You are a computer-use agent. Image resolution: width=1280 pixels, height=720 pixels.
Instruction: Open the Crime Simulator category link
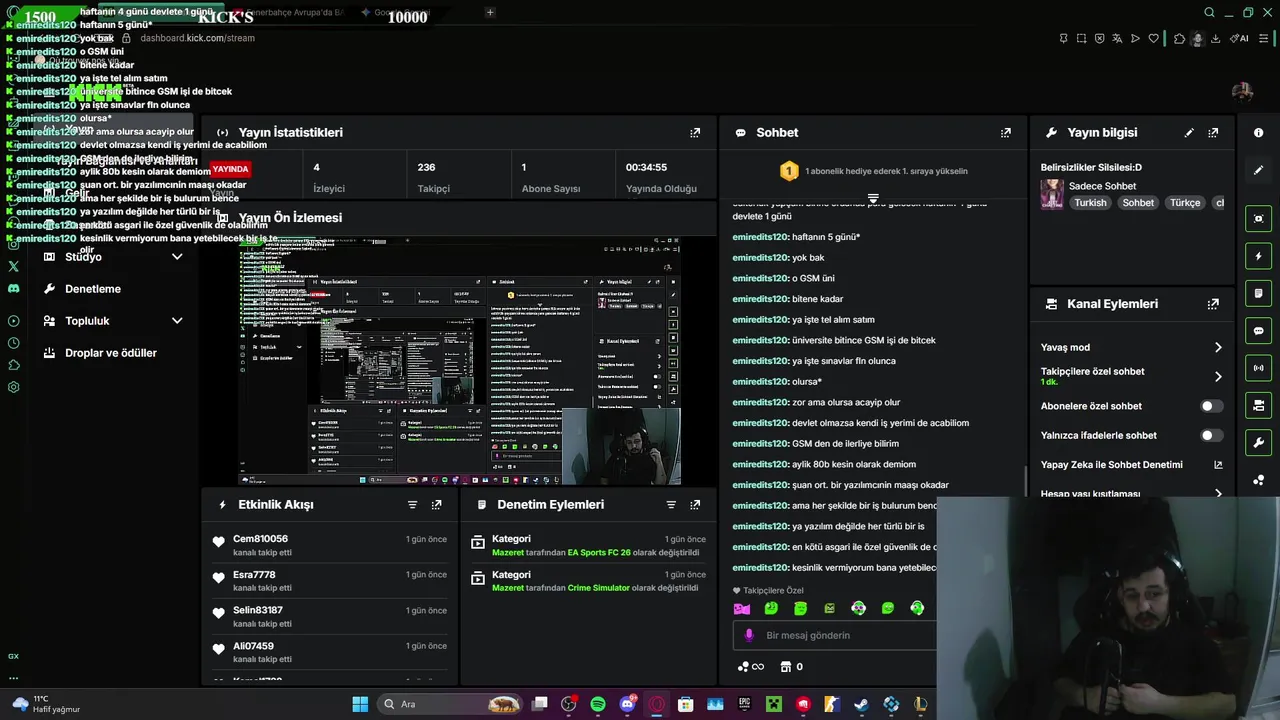point(599,588)
